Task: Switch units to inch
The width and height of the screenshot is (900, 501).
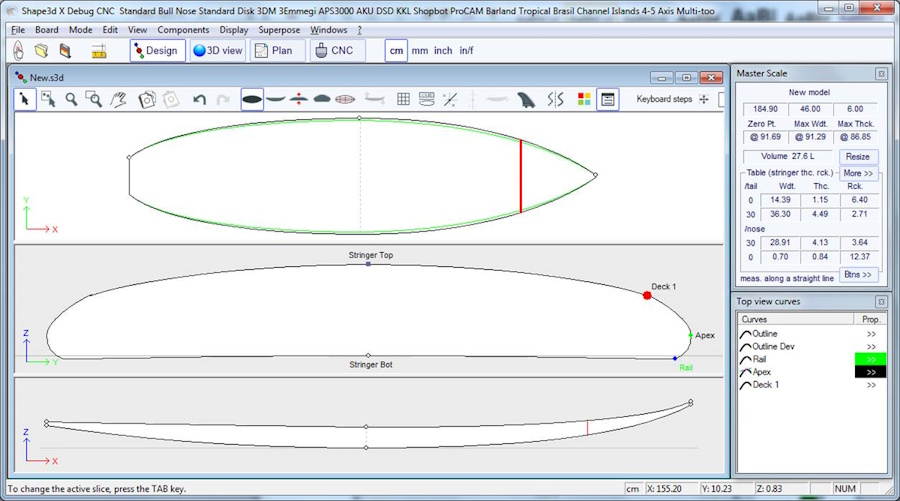Action: (442, 50)
